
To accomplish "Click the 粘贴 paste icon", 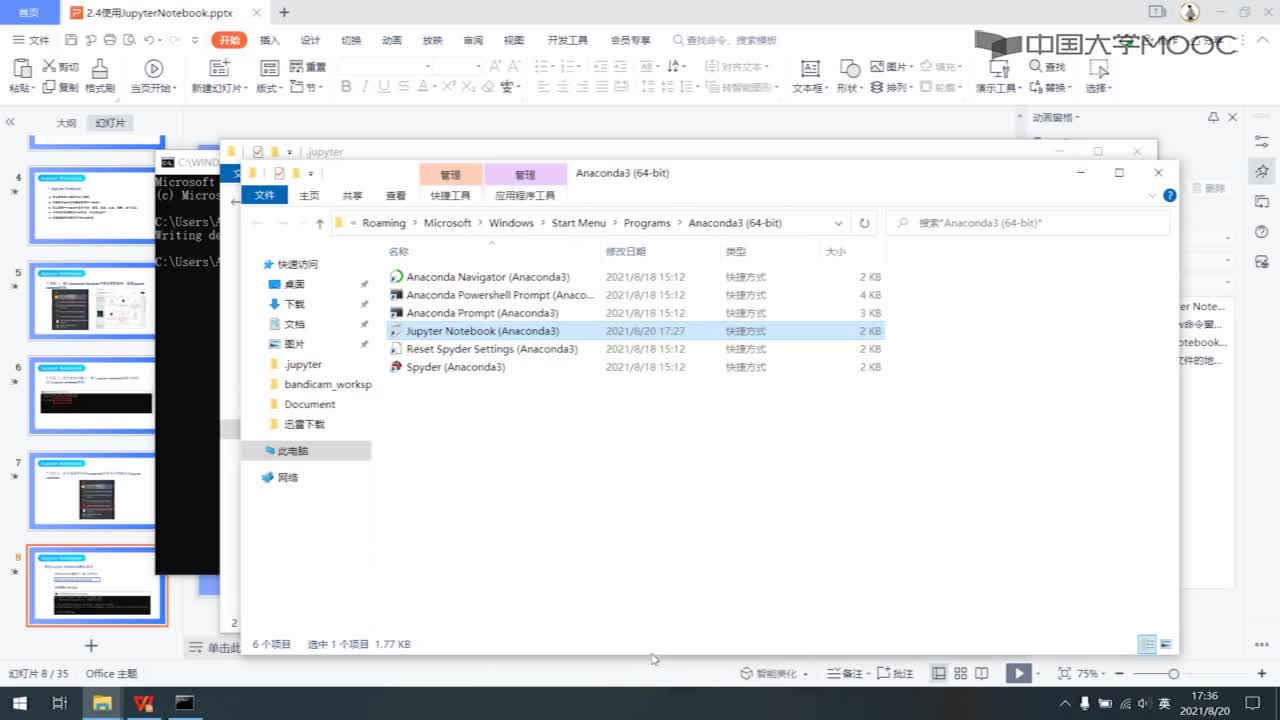I will click(x=21, y=68).
